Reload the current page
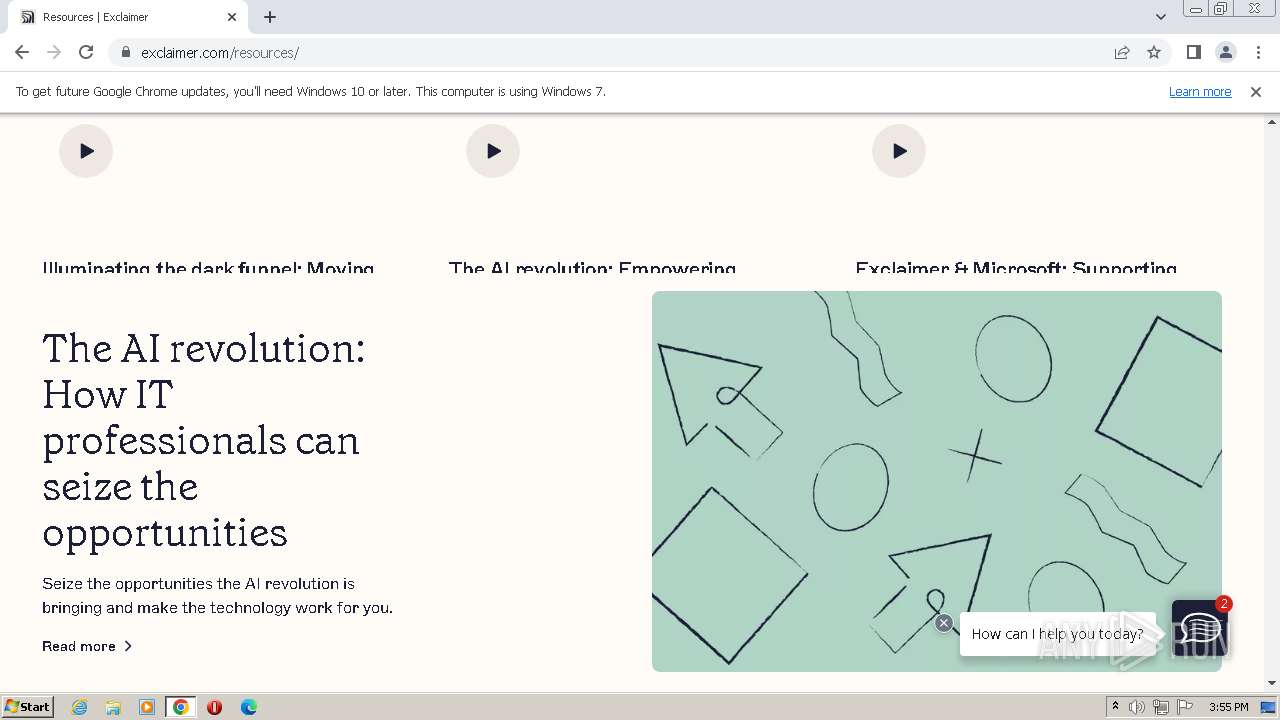This screenshot has width=1280, height=720. [86, 52]
